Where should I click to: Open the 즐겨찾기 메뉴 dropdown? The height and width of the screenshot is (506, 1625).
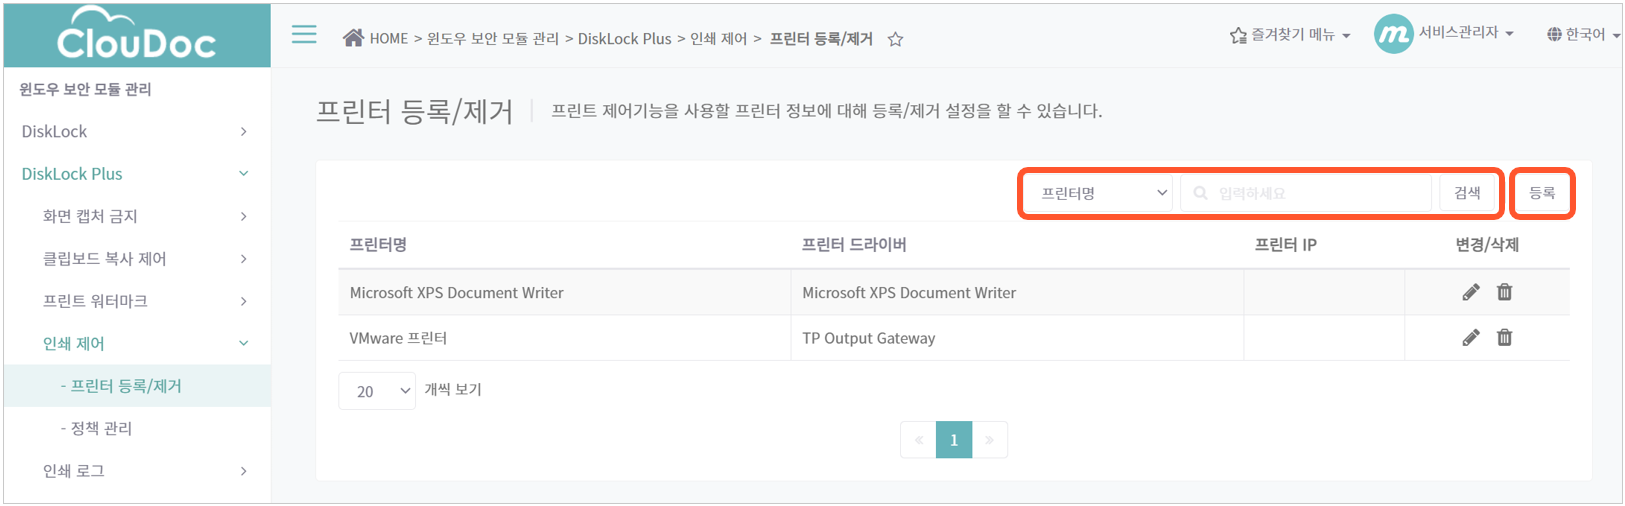tap(1290, 35)
